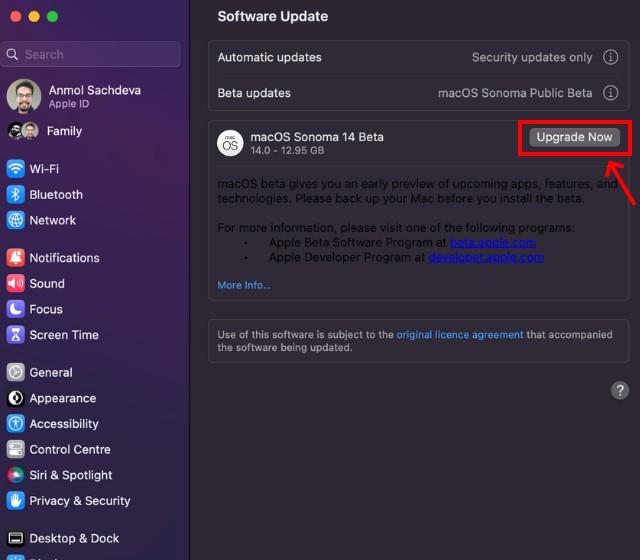The image size is (640, 560).
Task: Click the green full-screen window button
Action: [52, 17]
